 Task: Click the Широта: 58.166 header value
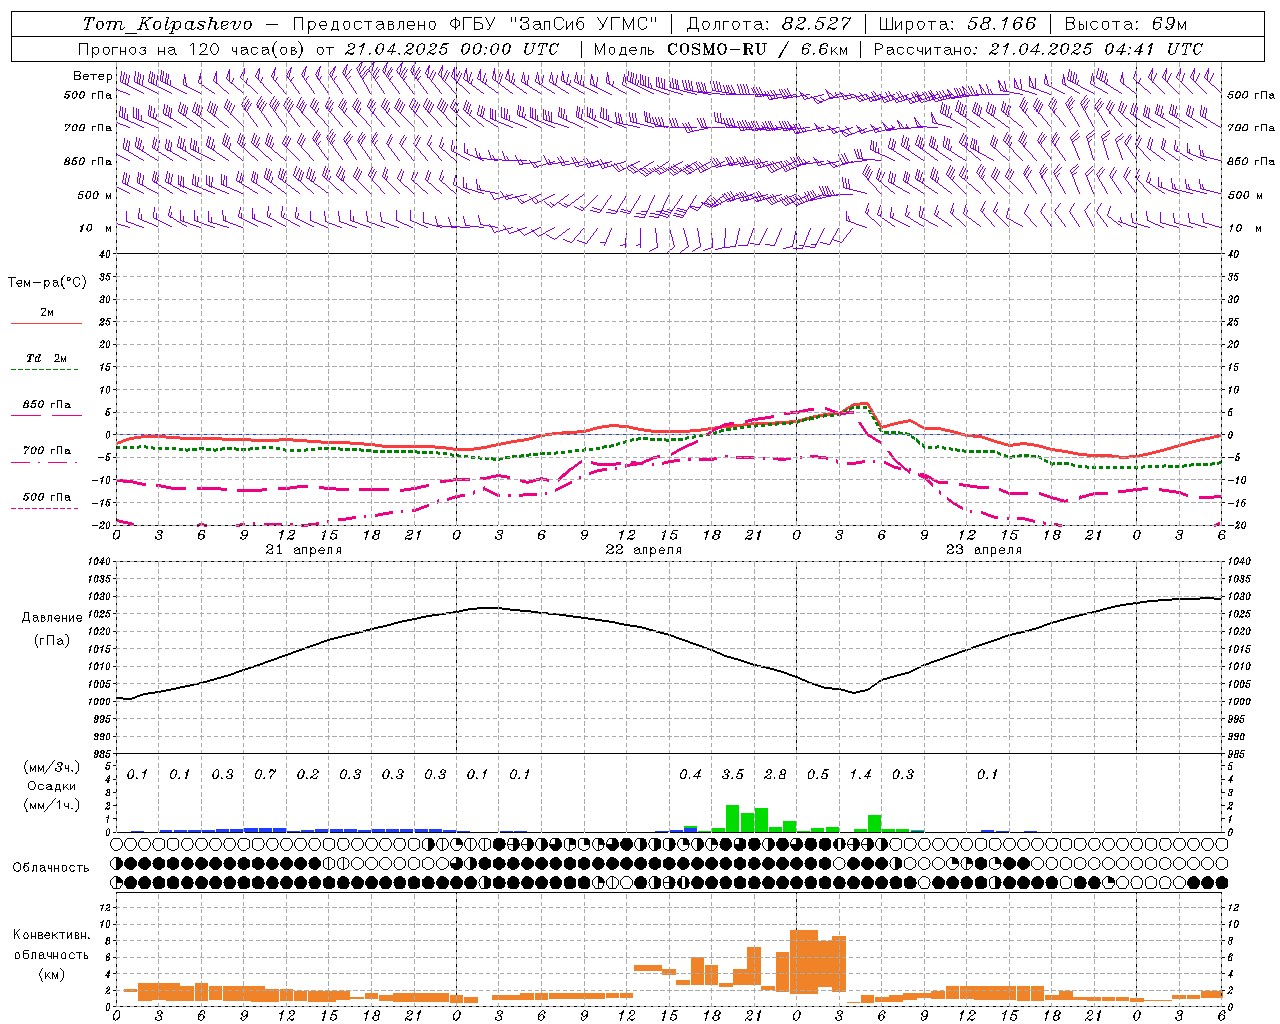(x=958, y=24)
